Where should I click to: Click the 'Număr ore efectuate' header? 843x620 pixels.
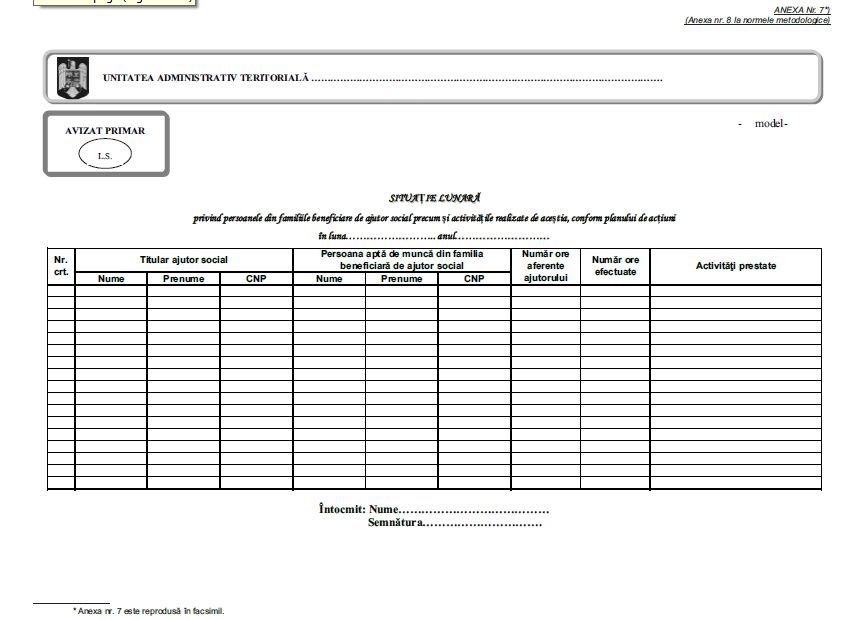(616, 266)
